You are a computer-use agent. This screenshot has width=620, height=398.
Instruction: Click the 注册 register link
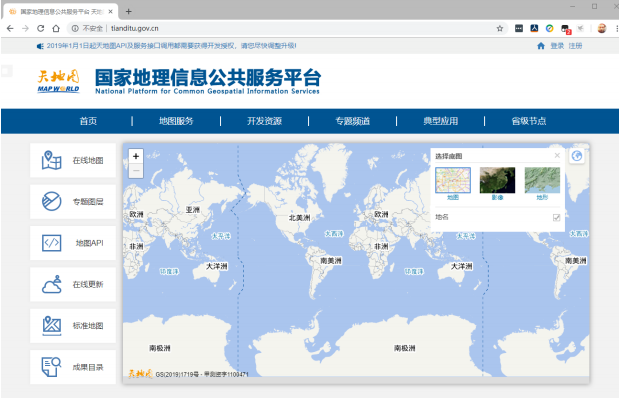[x=575, y=46]
